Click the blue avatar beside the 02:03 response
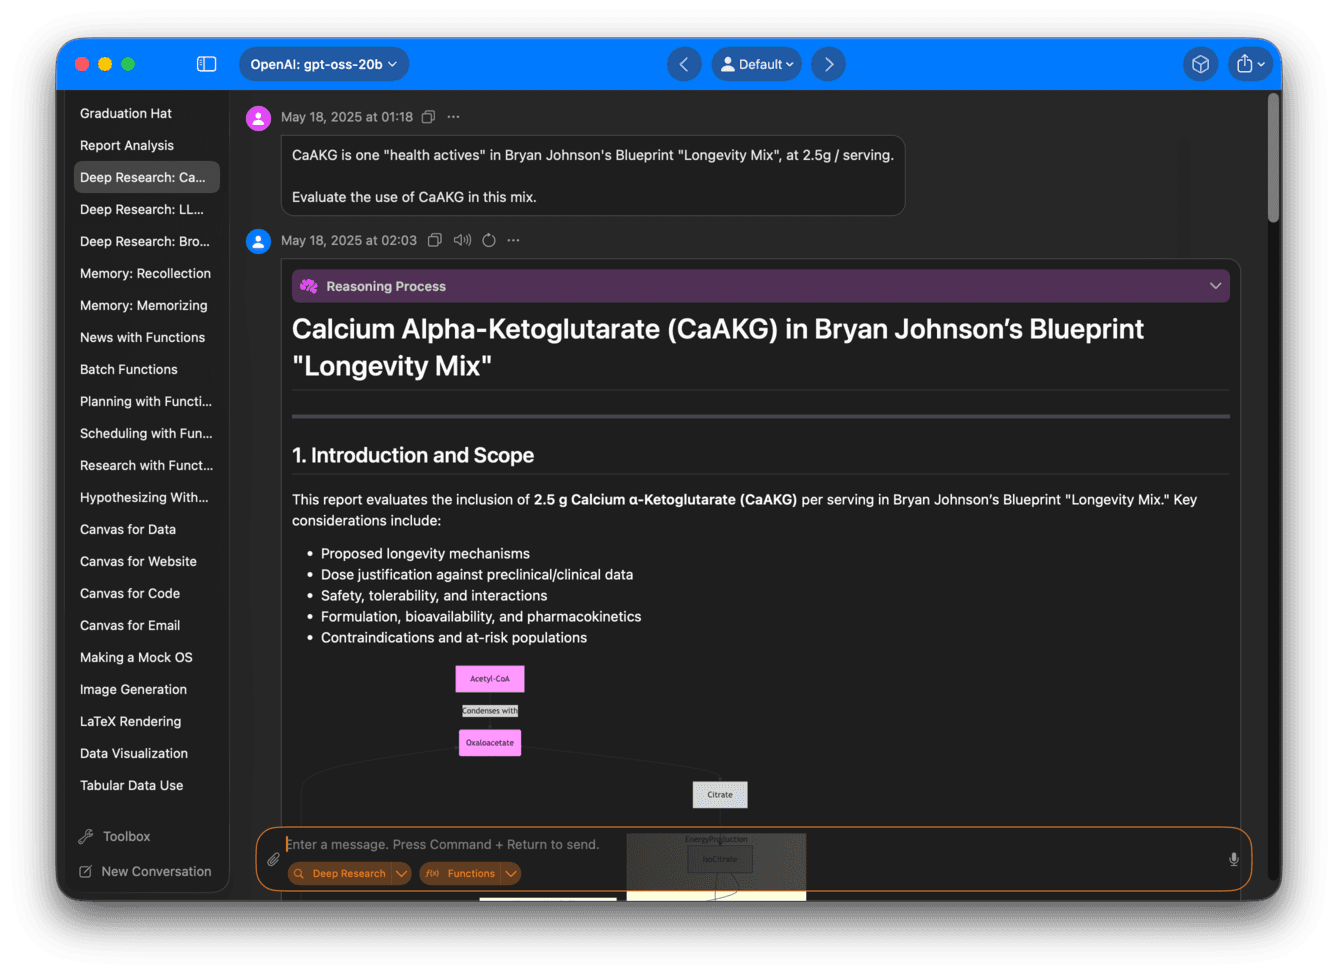 point(258,241)
